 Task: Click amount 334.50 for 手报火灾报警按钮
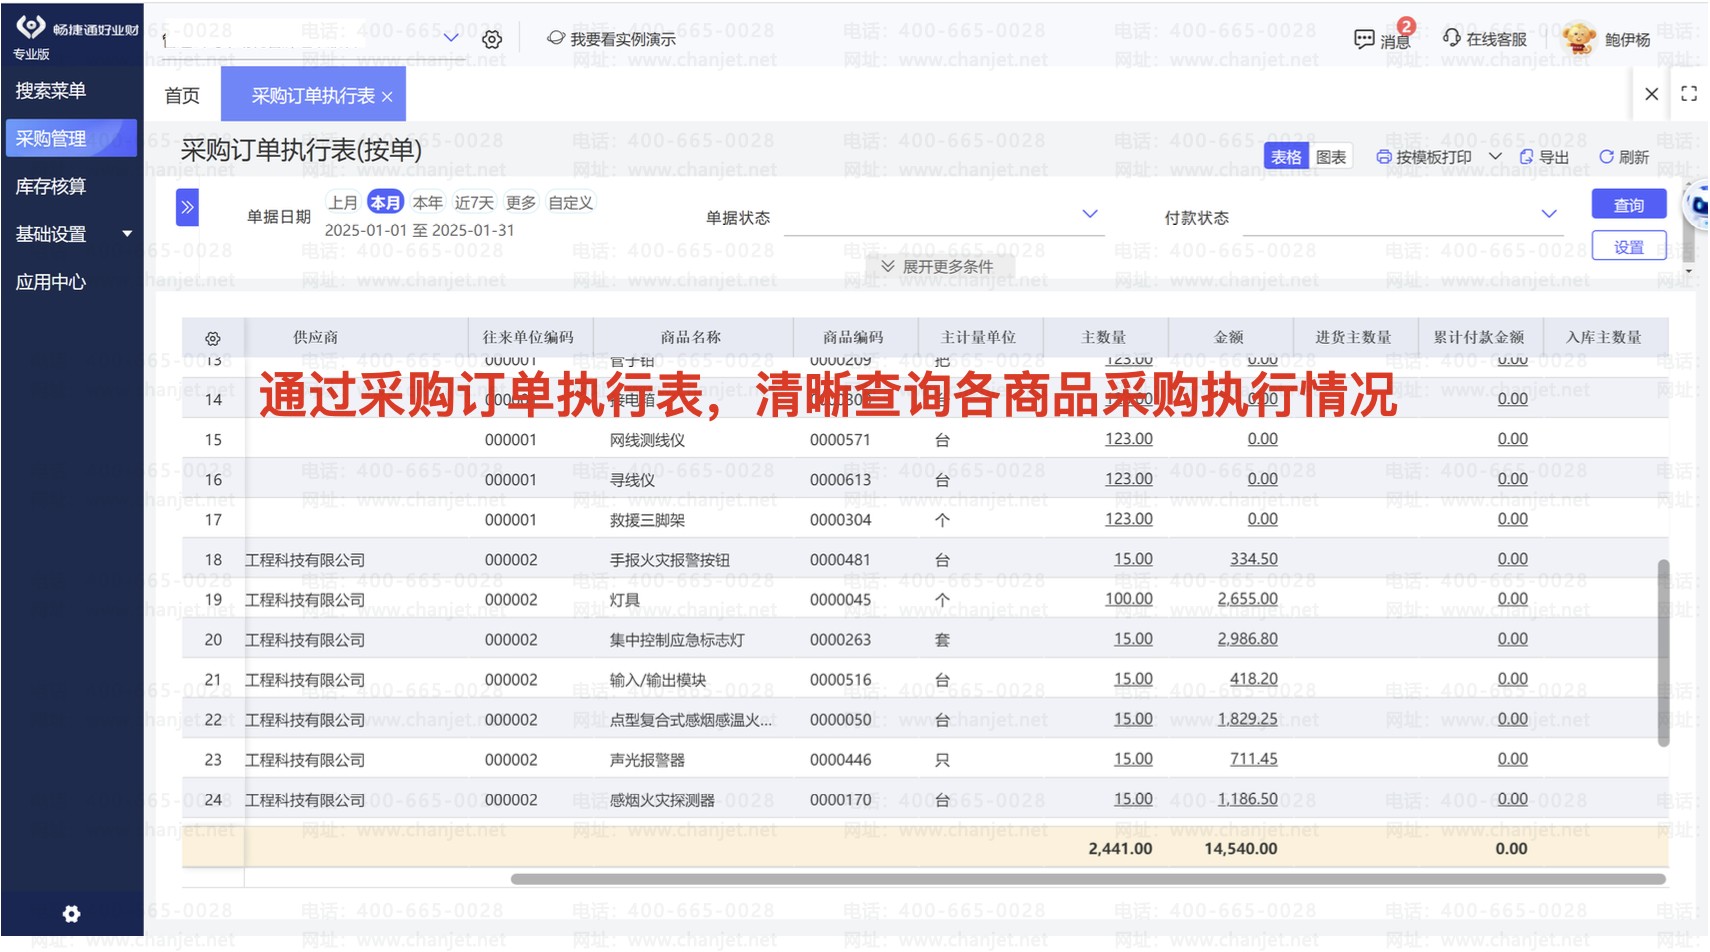(x=1254, y=559)
